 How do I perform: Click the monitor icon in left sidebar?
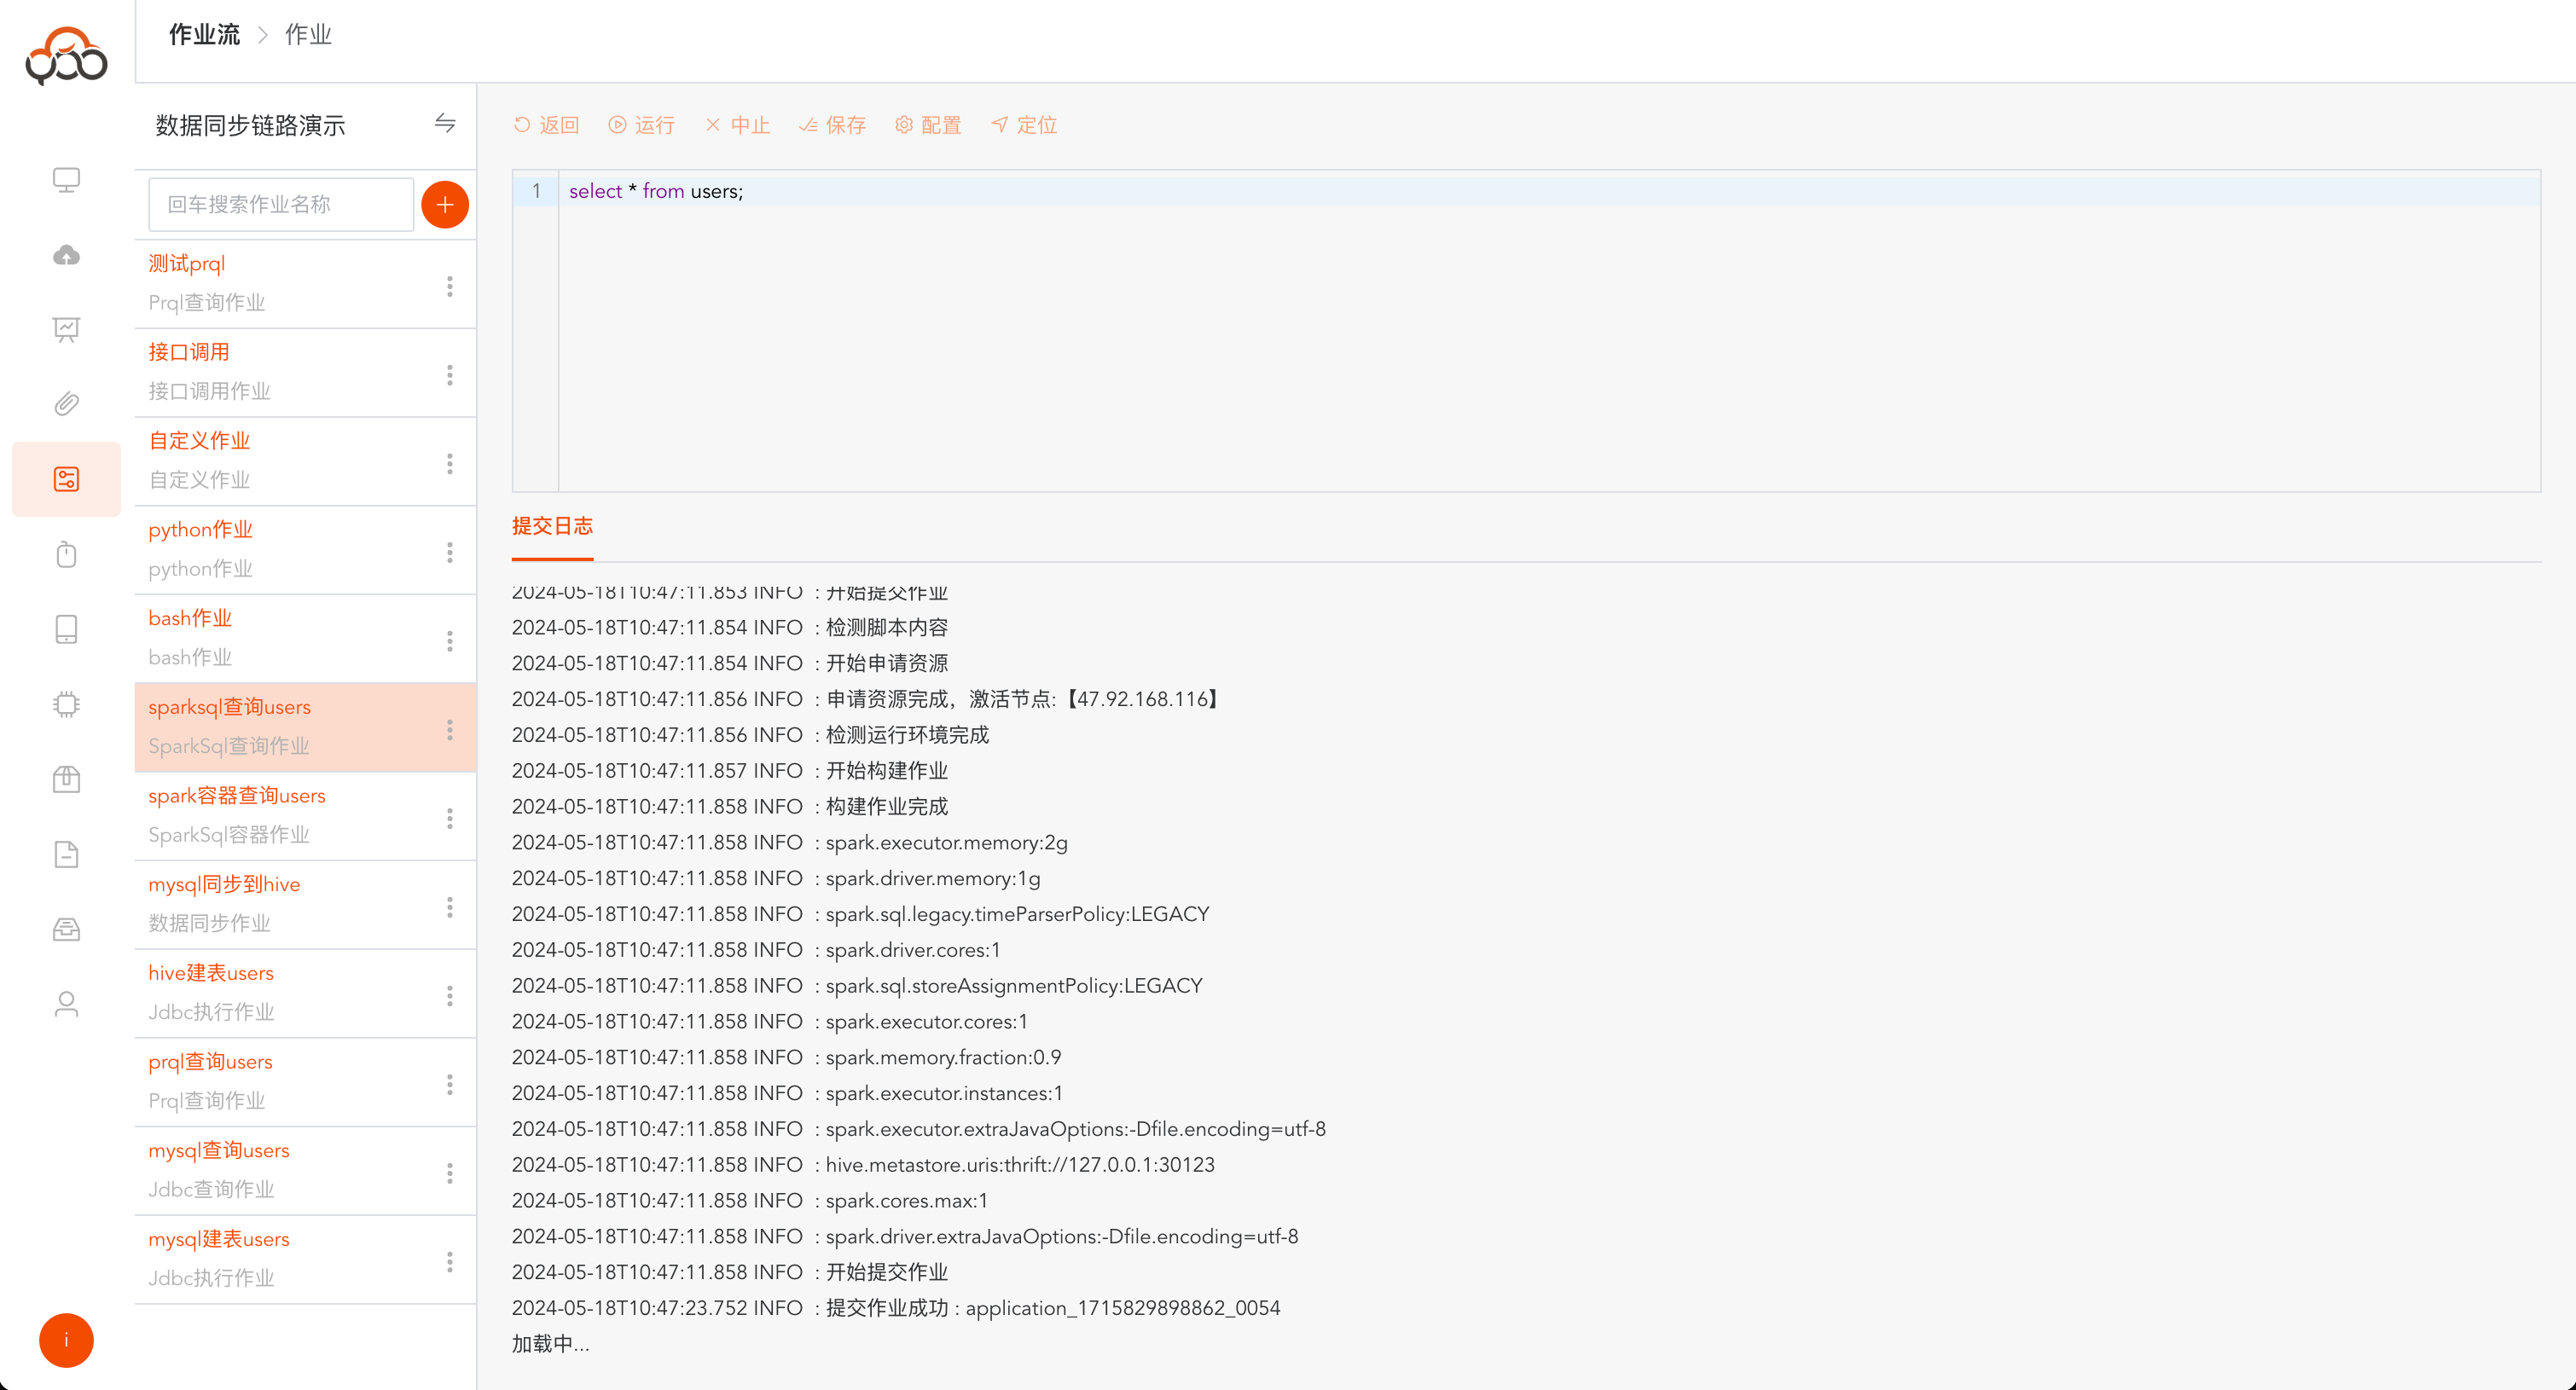point(66,180)
